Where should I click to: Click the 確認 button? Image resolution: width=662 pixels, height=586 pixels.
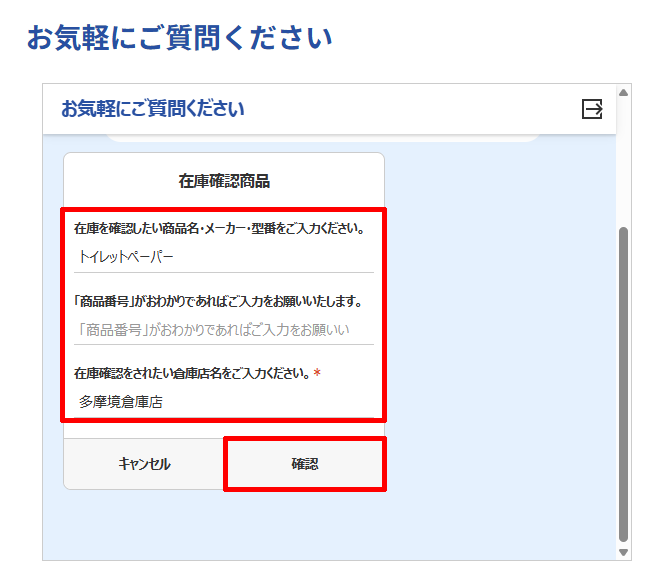[305, 464]
